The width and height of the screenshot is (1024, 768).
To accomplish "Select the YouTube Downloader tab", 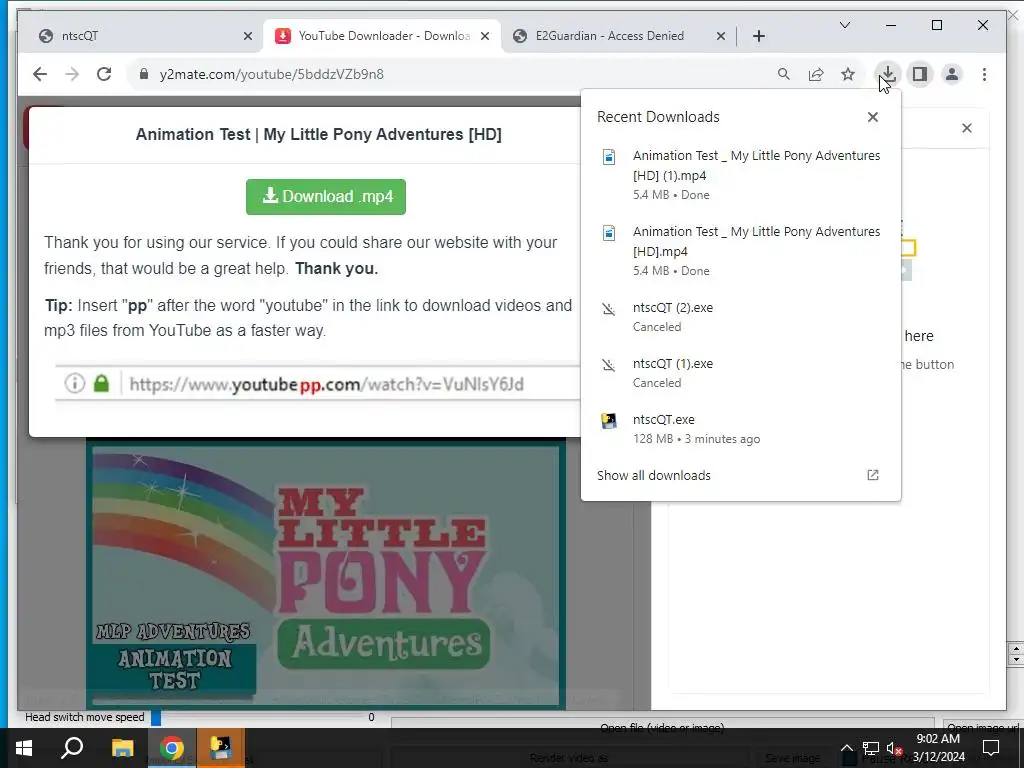I will point(382,36).
